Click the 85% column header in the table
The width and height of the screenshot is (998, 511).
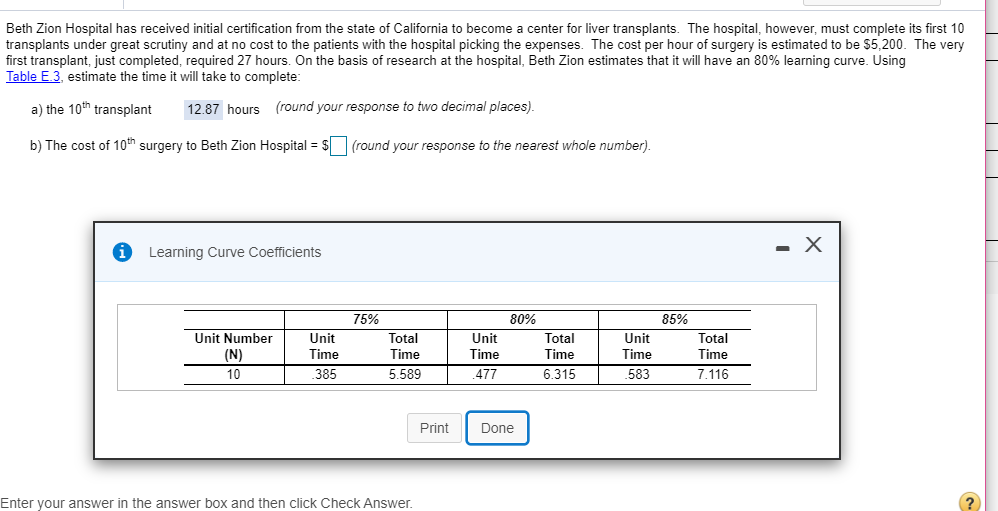(x=675, y=320)
